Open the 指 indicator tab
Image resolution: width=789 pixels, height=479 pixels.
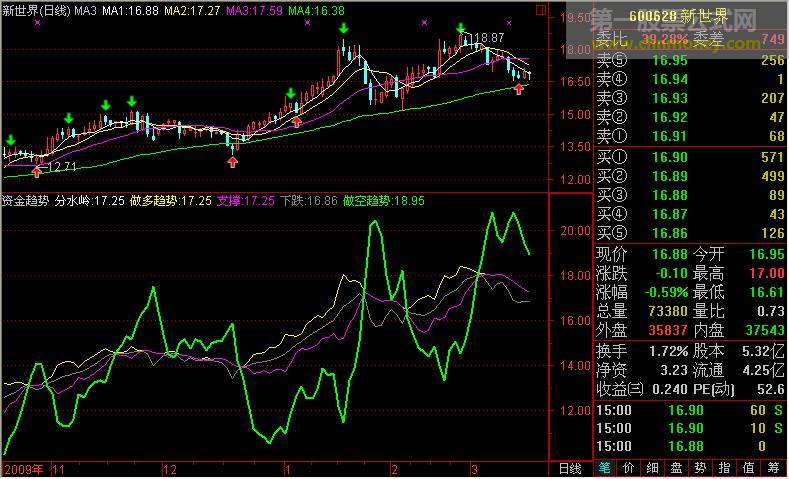725,469
